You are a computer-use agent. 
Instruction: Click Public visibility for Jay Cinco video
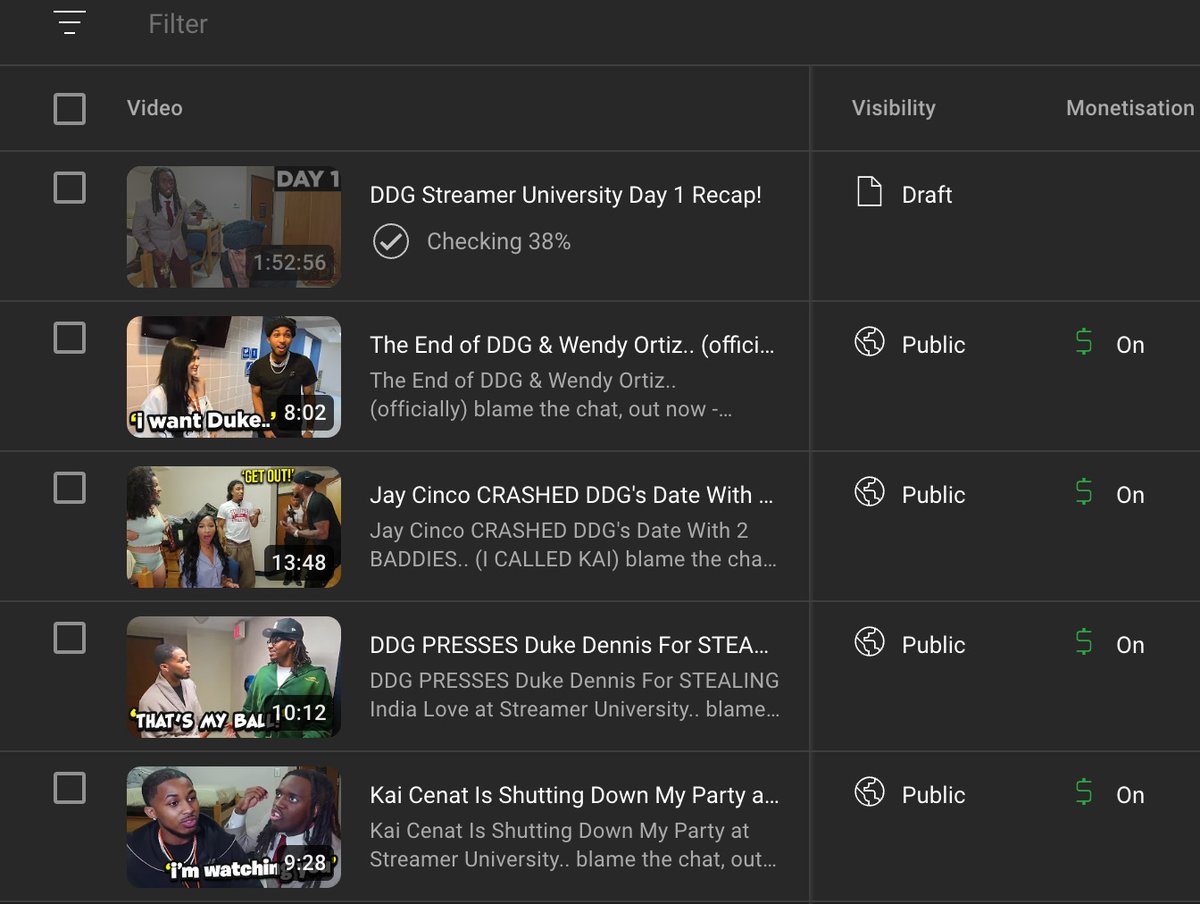pos(934,495)
